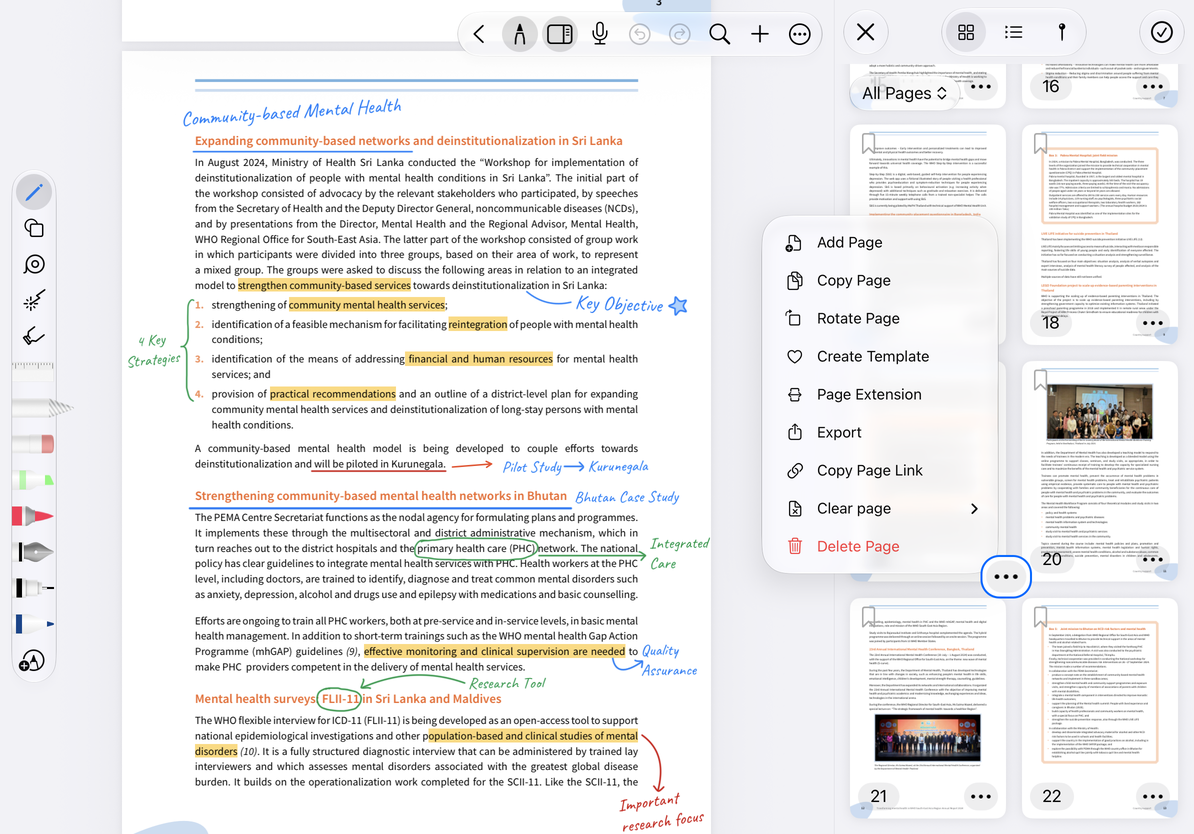Choose the gray pencil tool
The height and width of the screenshot is (834, 1194).
42,408
